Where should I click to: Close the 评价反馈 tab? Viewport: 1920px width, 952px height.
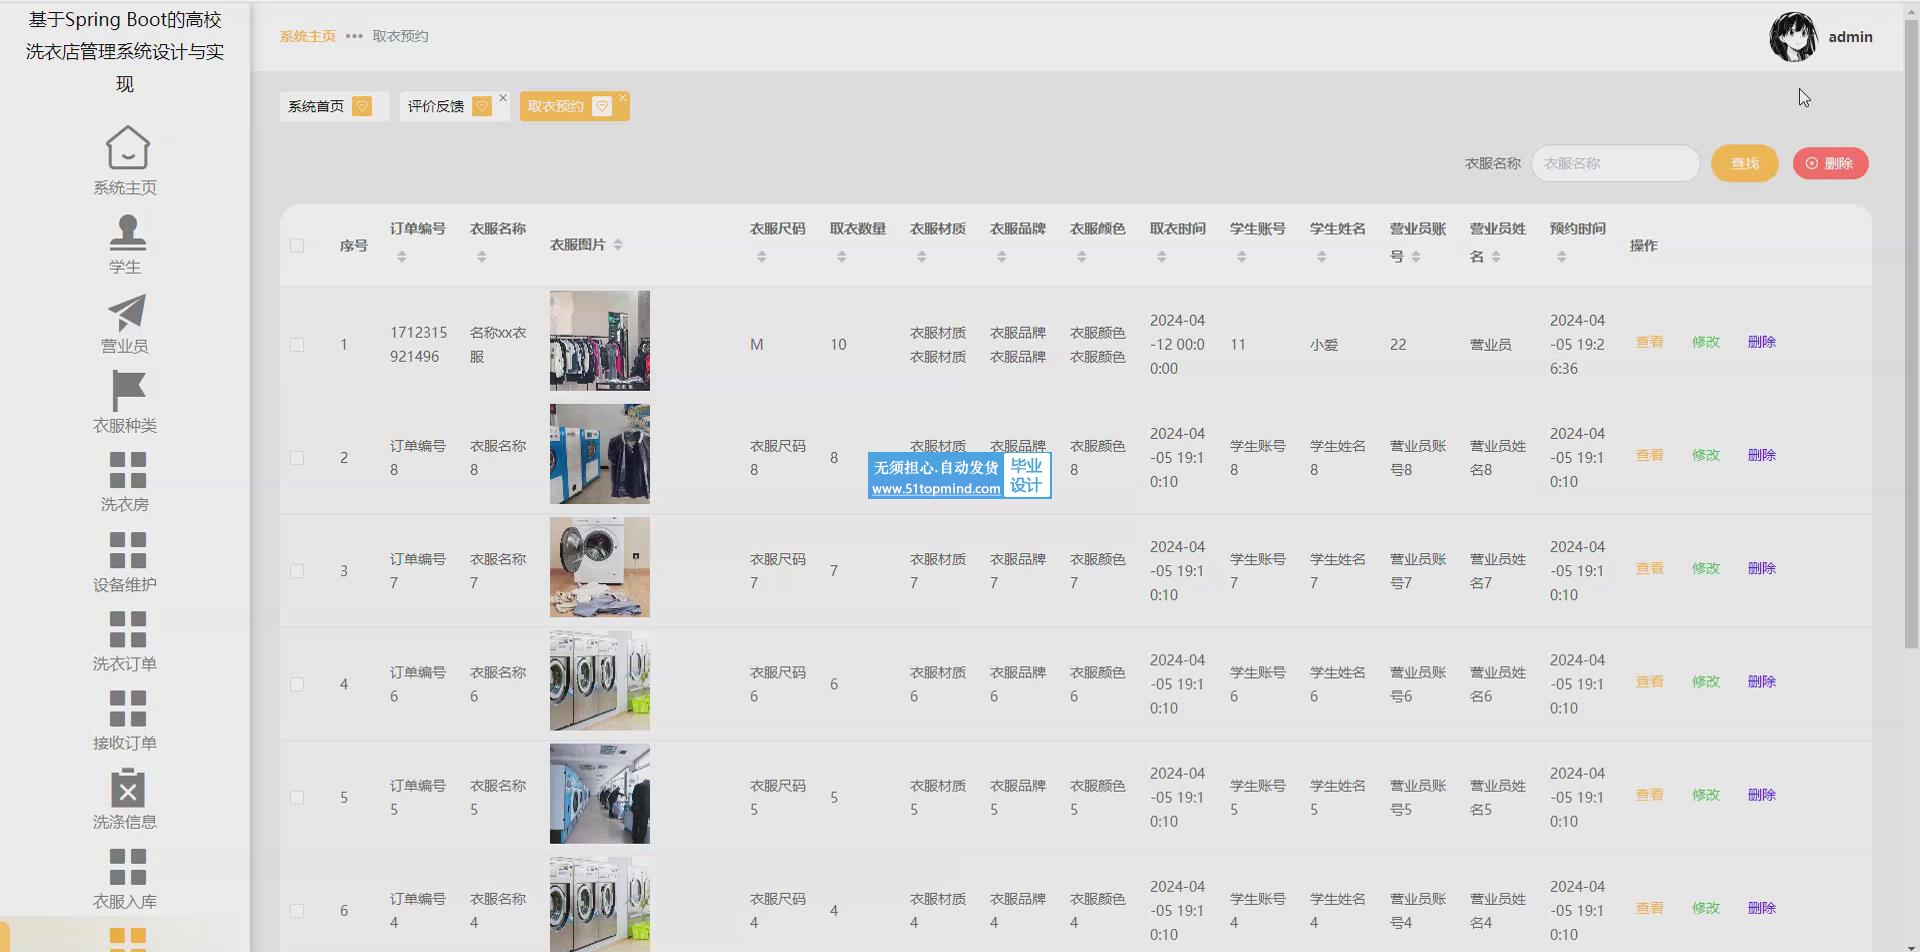(503, 98)
